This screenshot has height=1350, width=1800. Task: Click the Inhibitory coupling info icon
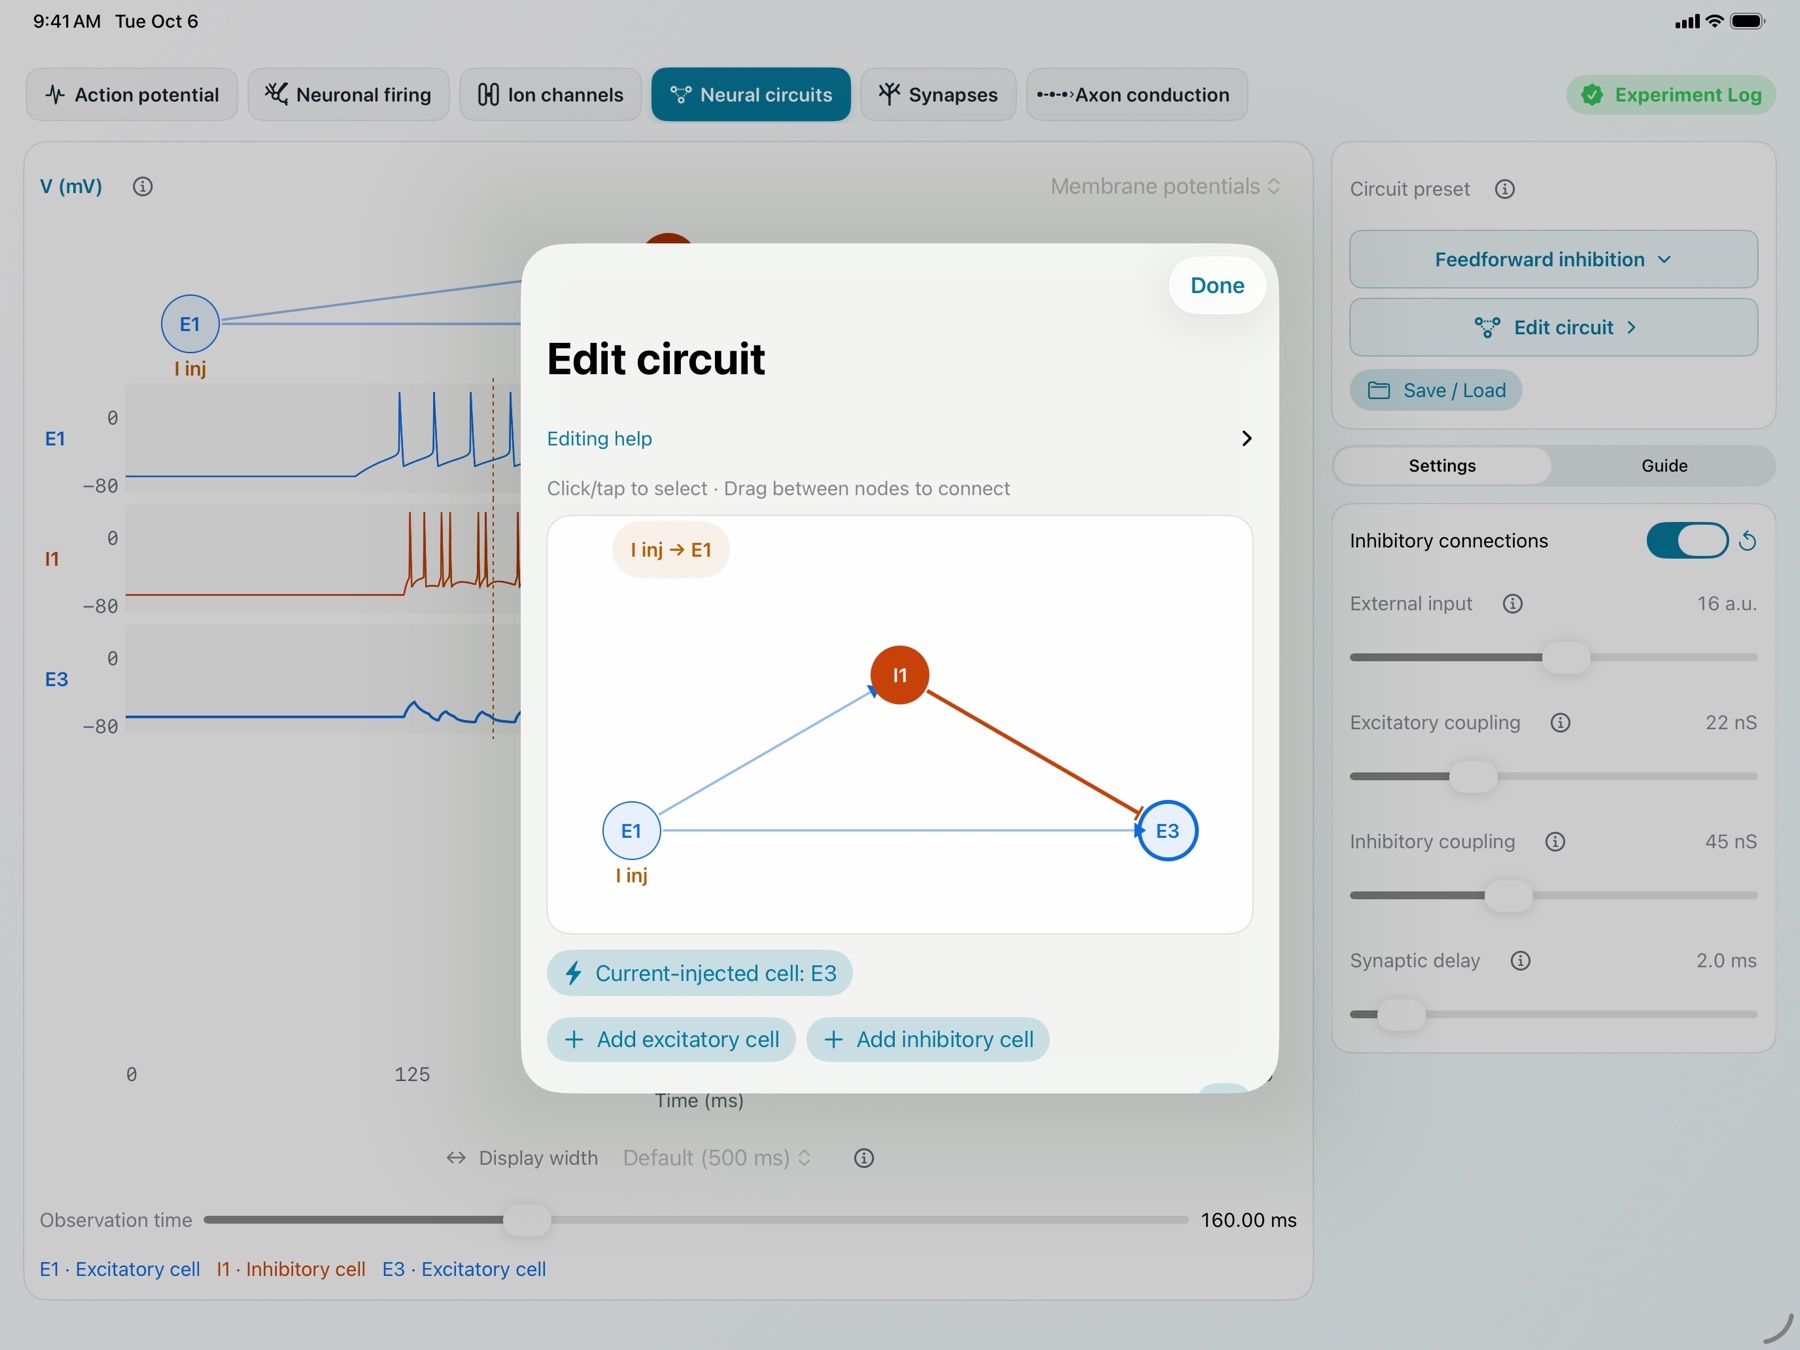[1555, 841]
